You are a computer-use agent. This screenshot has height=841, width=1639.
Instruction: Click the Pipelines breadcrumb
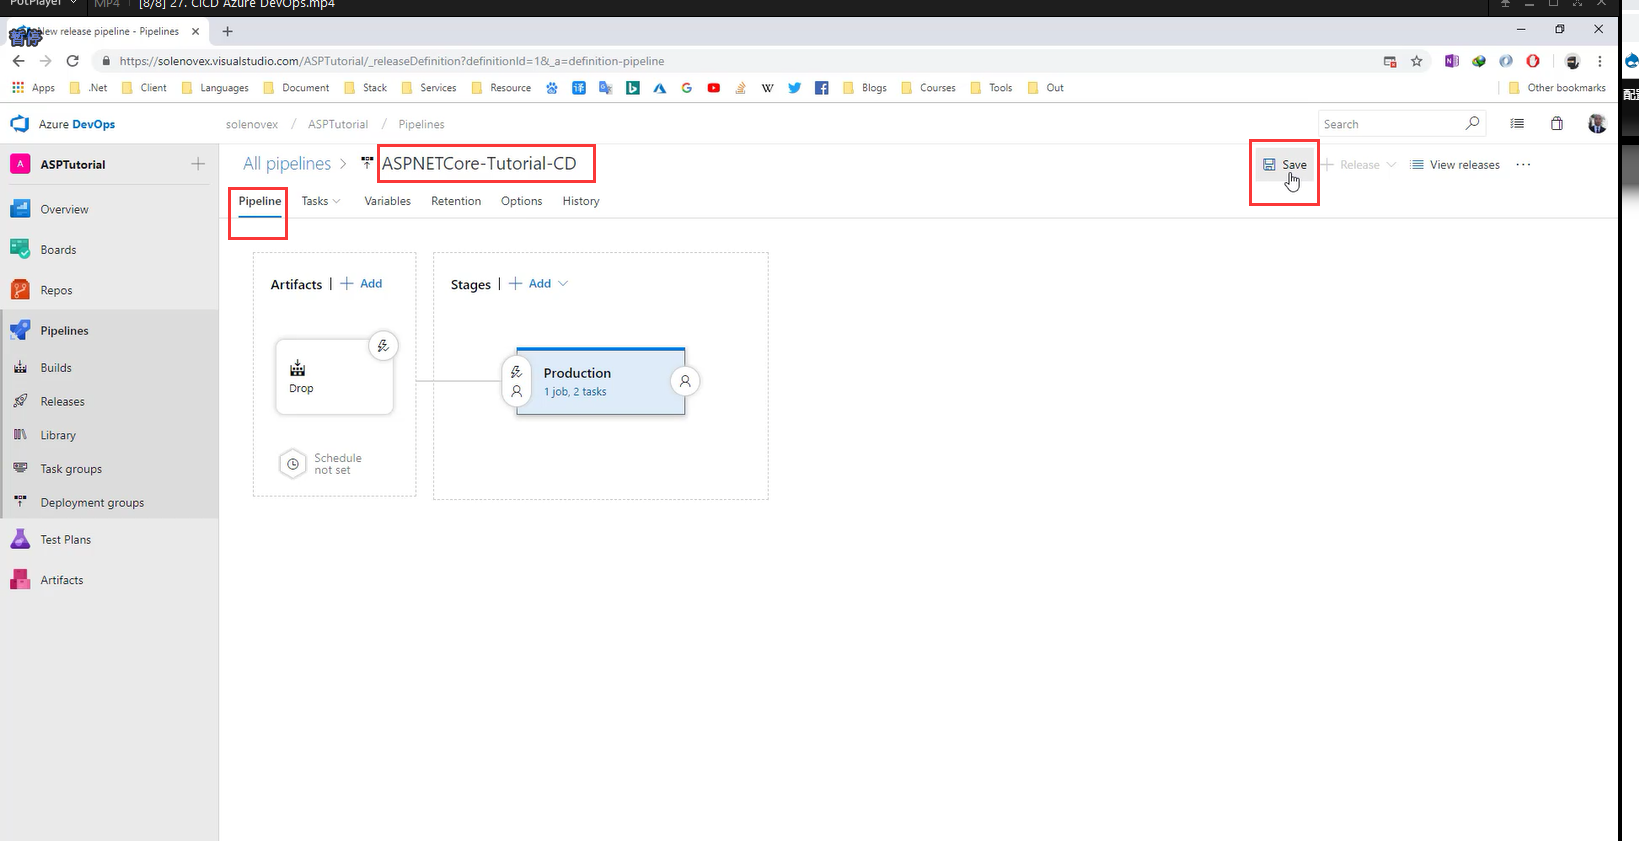[x=421, y=125]
